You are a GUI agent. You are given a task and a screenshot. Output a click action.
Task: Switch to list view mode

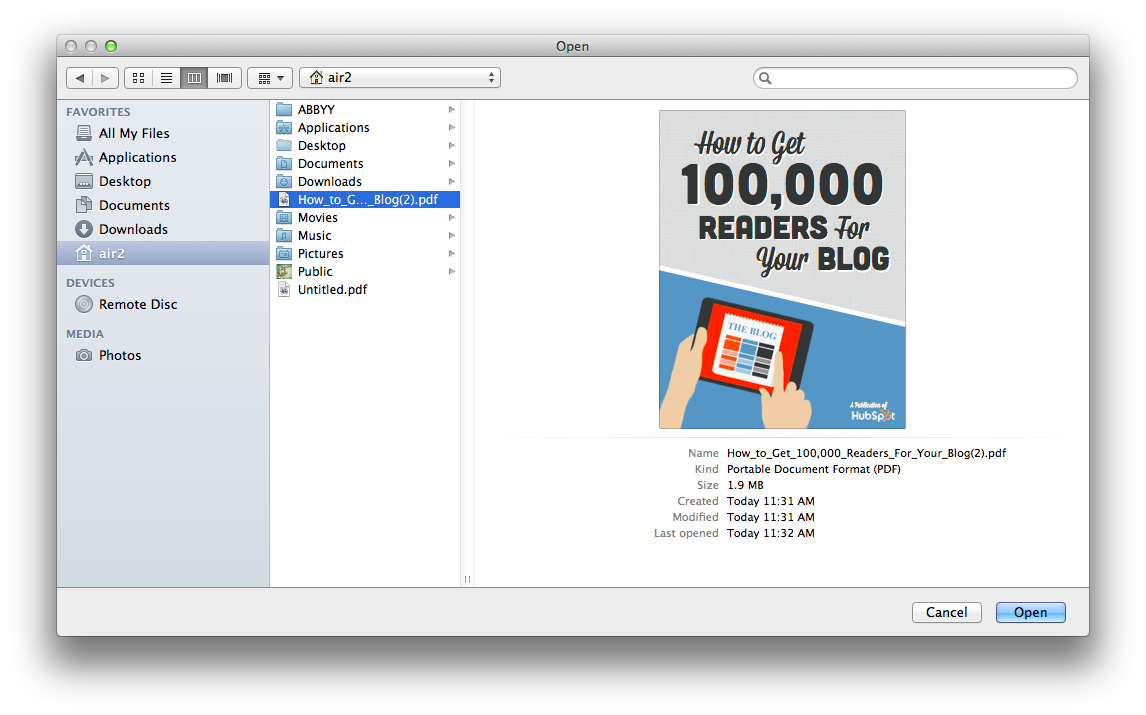165,77
